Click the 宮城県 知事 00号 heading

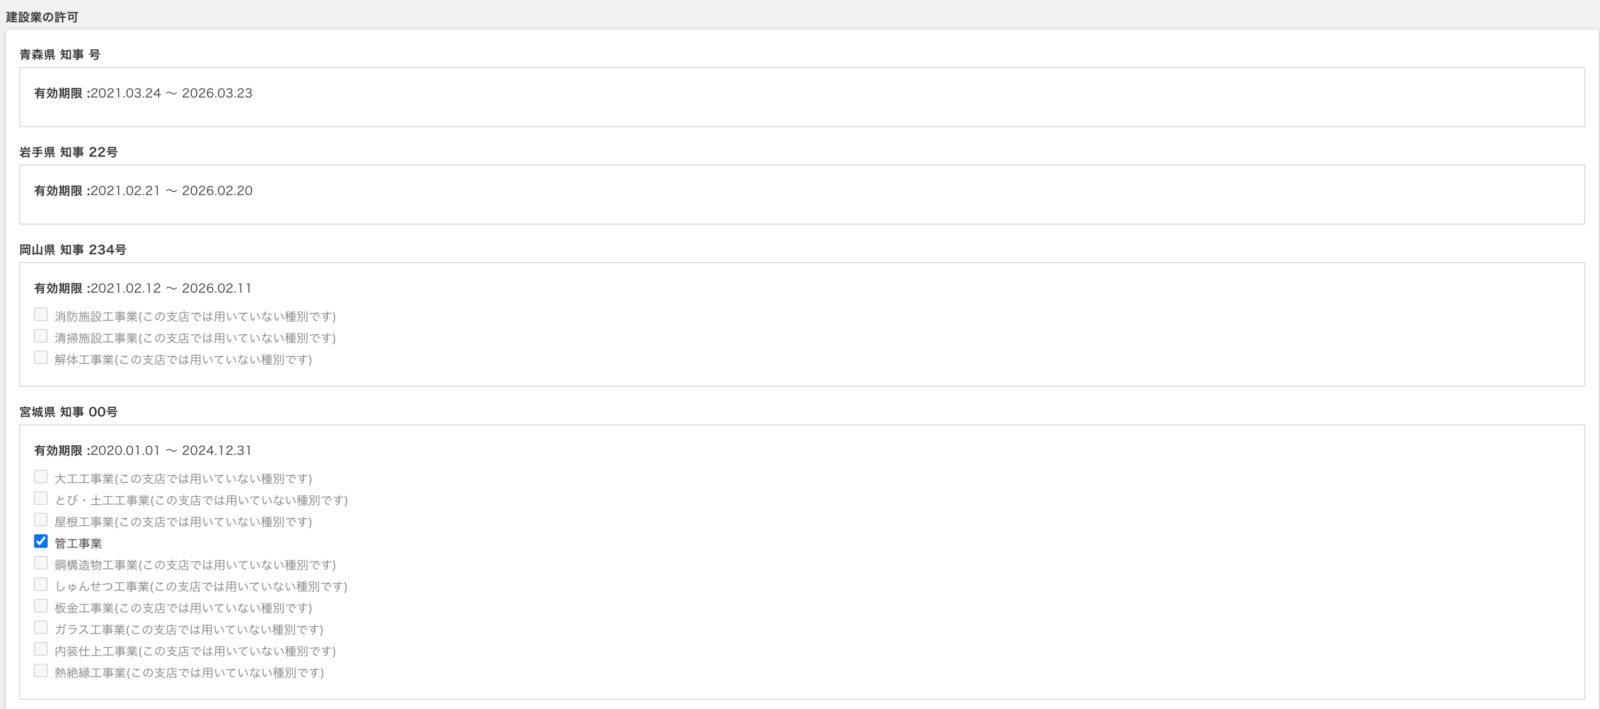(x=69, y=412)
